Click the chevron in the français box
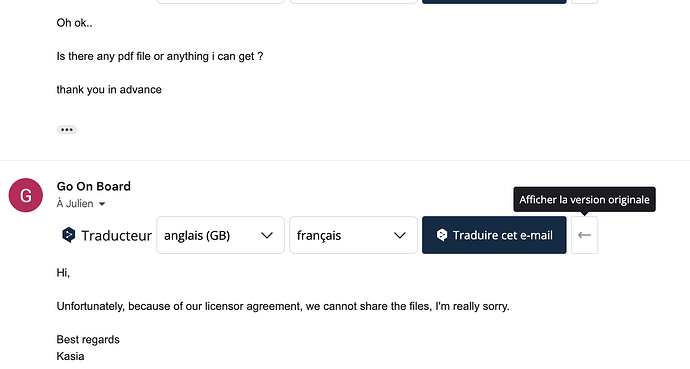The width and height of the screenshot is (690, 369). tap(400, 236)
